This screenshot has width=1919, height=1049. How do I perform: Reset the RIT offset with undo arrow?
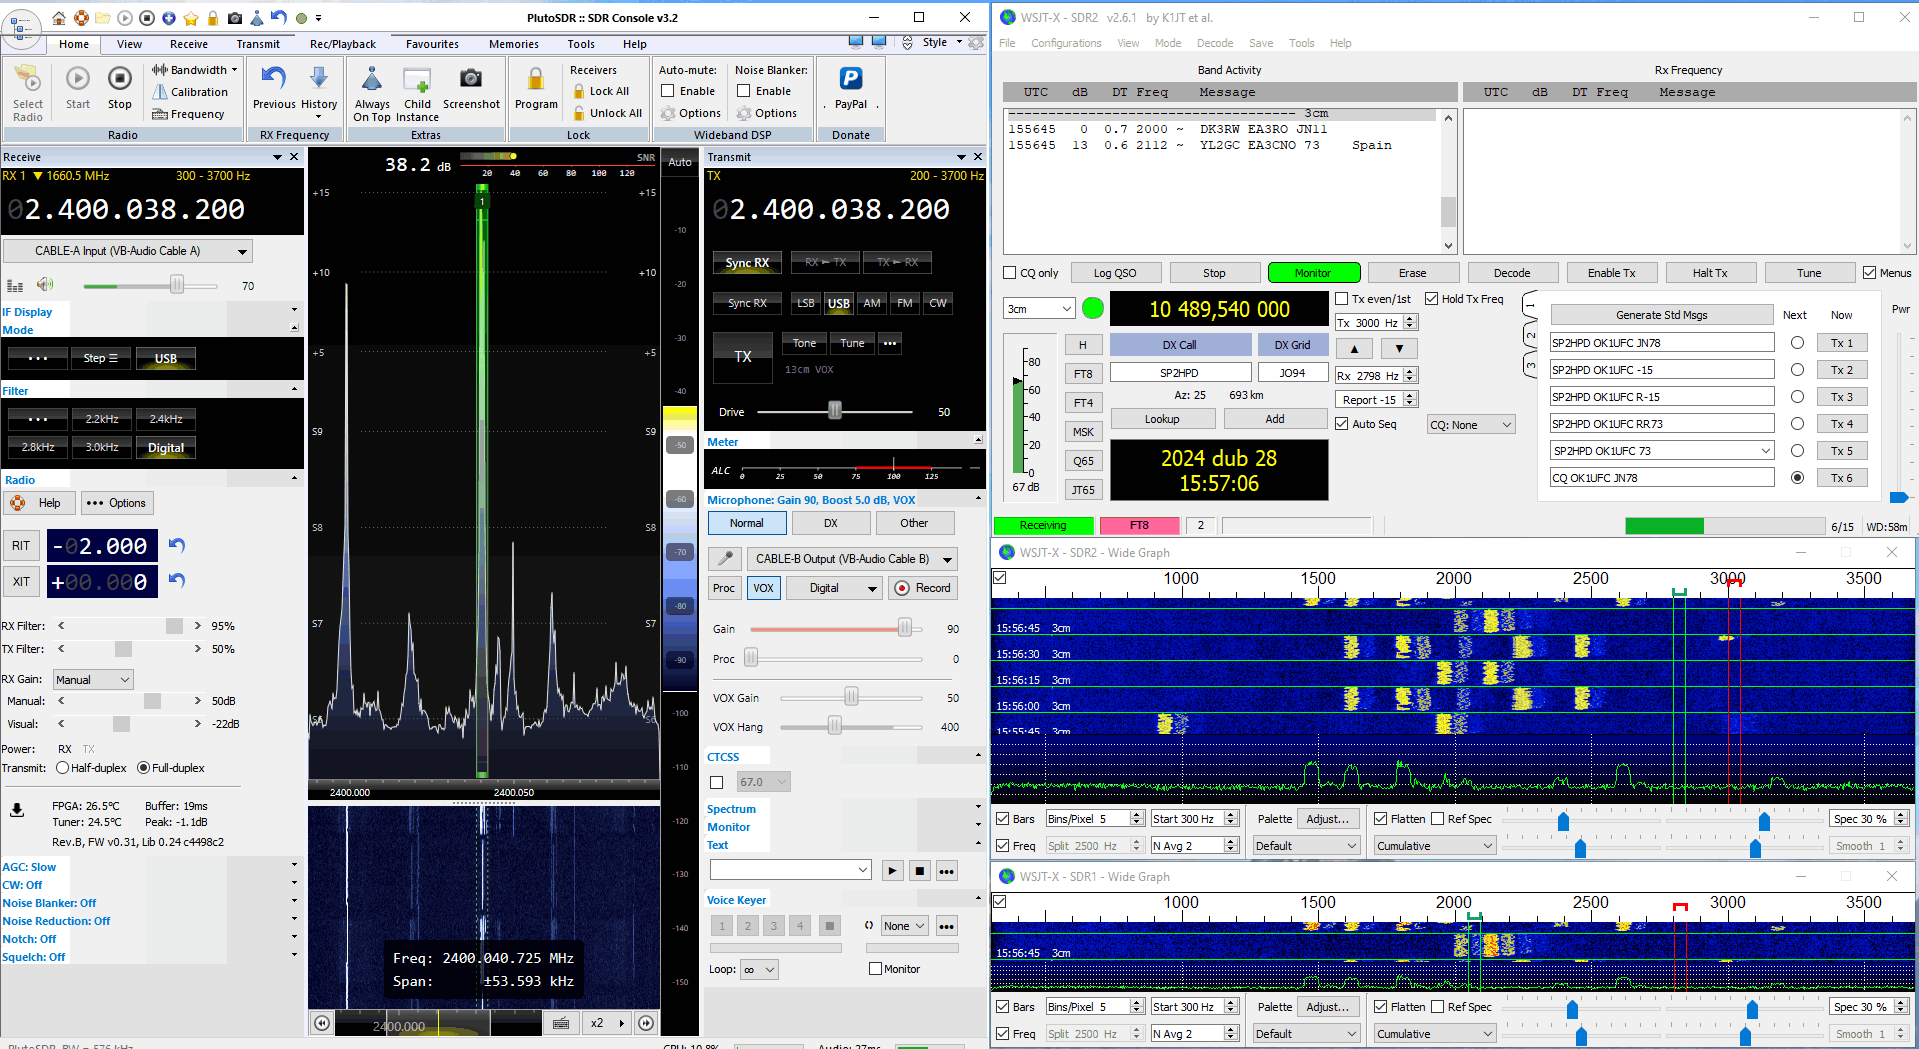pos(177,545)
